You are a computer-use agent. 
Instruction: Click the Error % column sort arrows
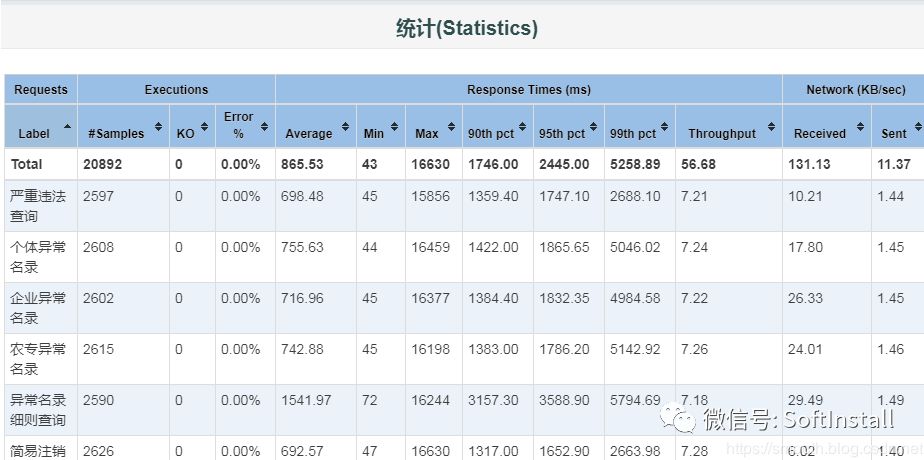264,127
